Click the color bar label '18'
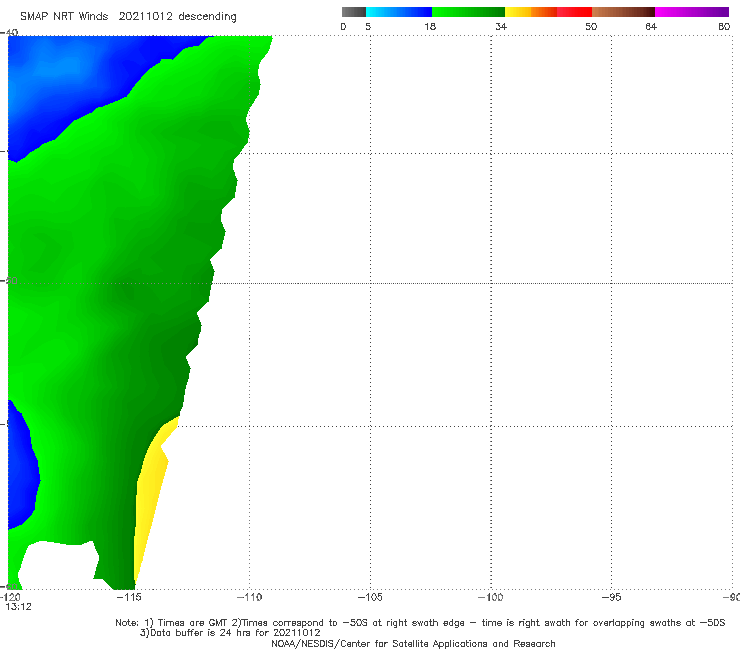The height and width of the screenshot is (650, 740). [430, 26]
